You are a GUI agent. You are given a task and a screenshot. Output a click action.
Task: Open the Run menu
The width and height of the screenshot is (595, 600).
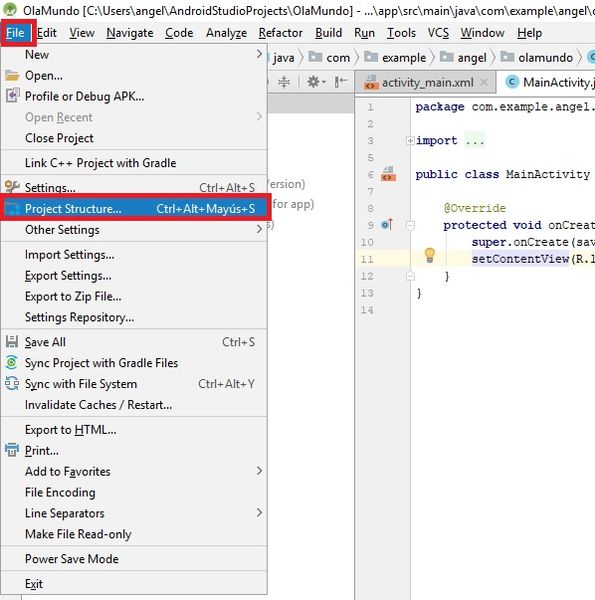(364, 33)
